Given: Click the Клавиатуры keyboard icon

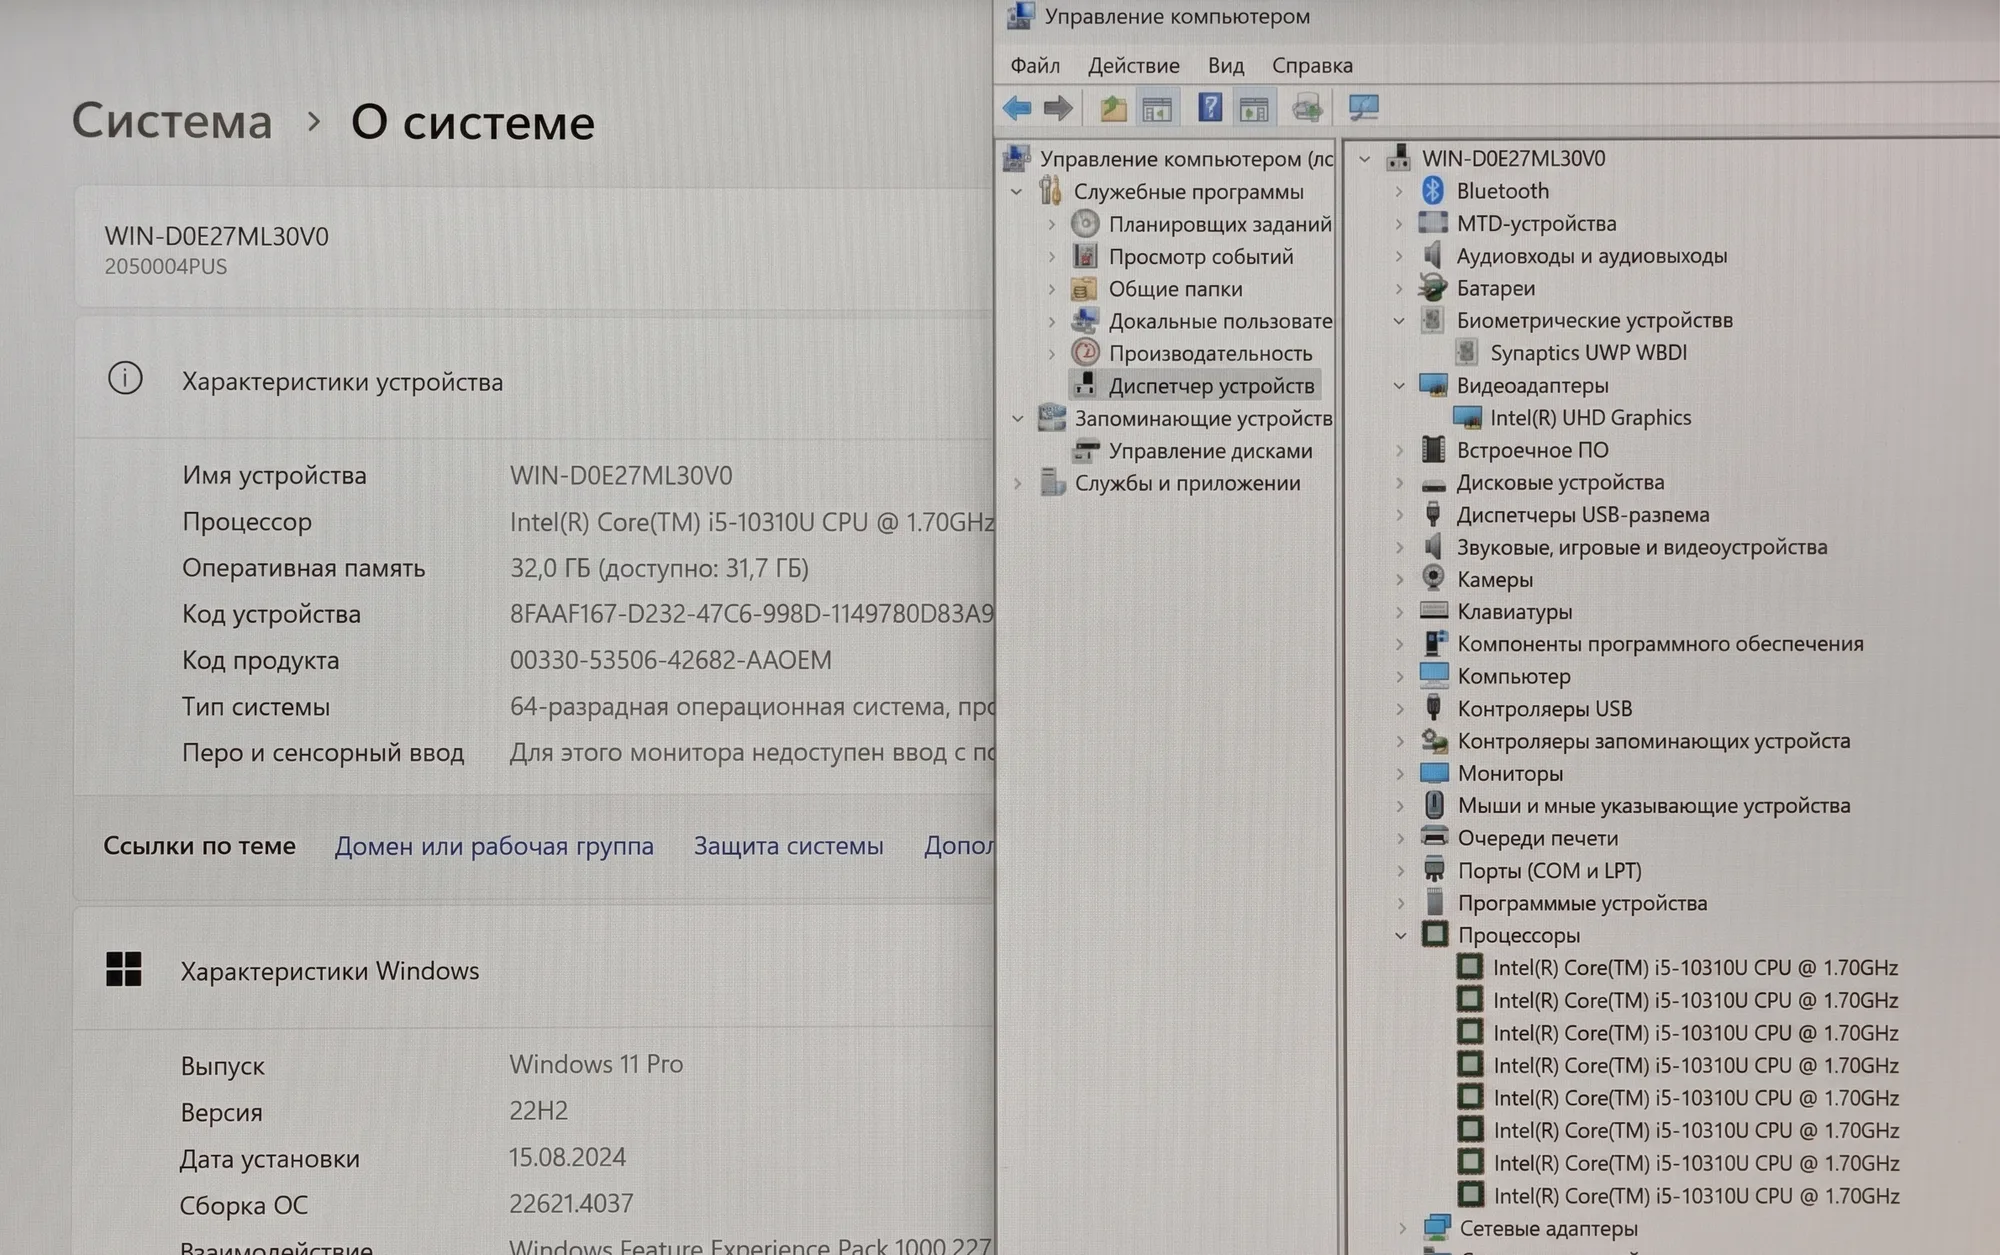Looking at the screenshot, I should pos(1433,611).
